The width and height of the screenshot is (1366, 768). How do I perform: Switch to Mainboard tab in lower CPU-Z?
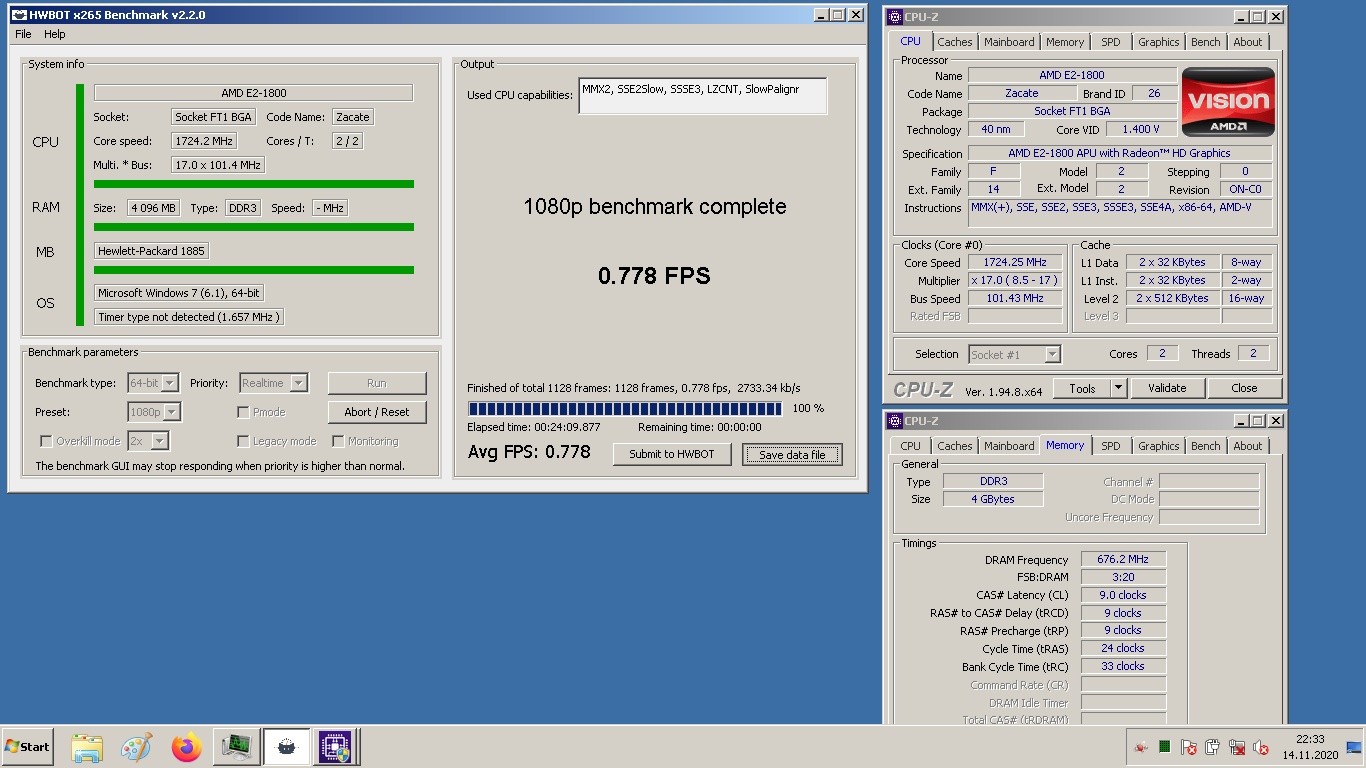1009,446
